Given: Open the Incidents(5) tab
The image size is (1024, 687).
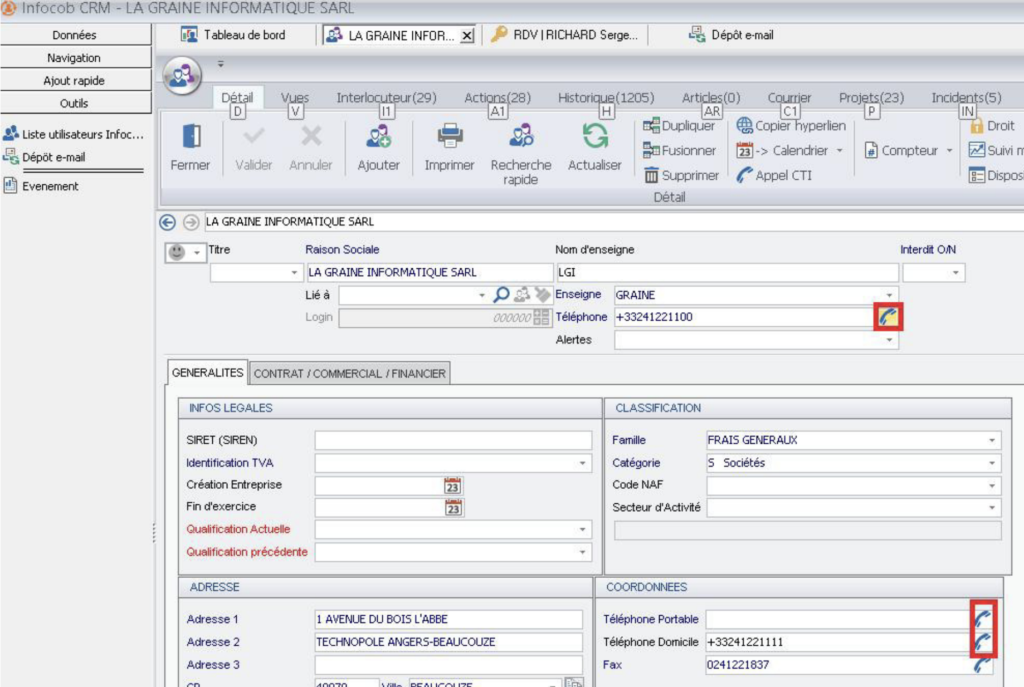Looking at the screenshot, I should click(967, 98).
